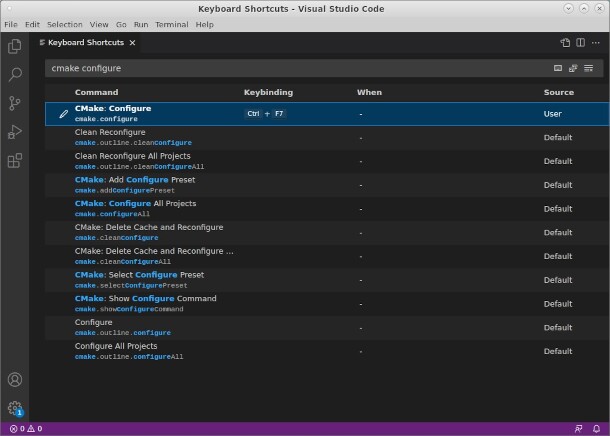Open the Accounts menu icon

[x=15, y=380]
